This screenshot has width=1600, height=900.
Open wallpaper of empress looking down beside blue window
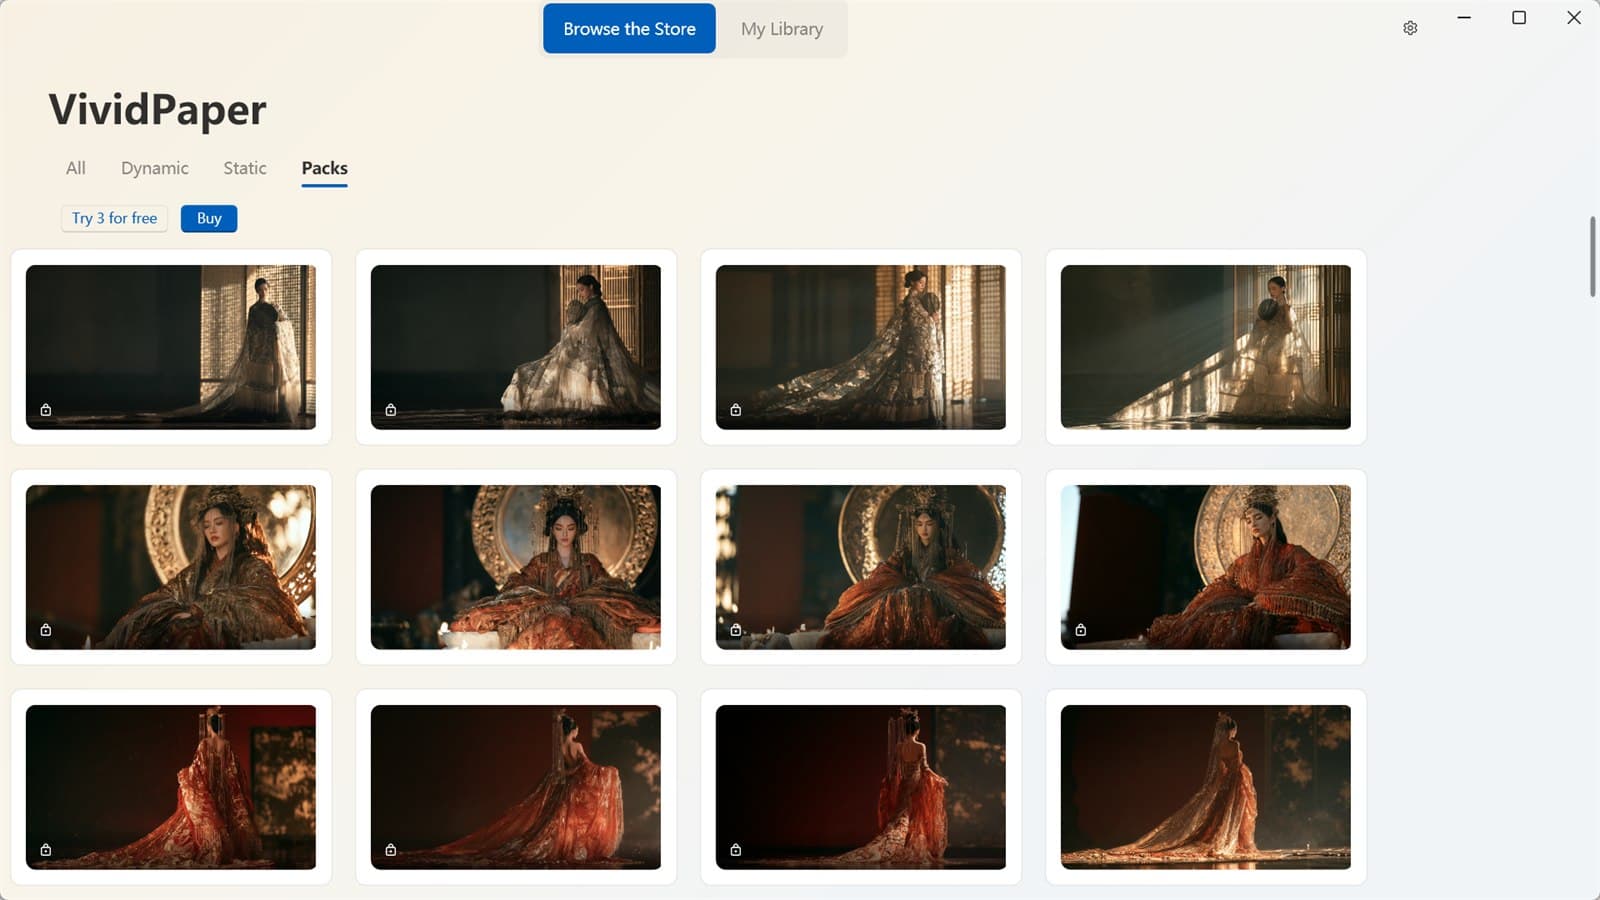pos(1206,567)
